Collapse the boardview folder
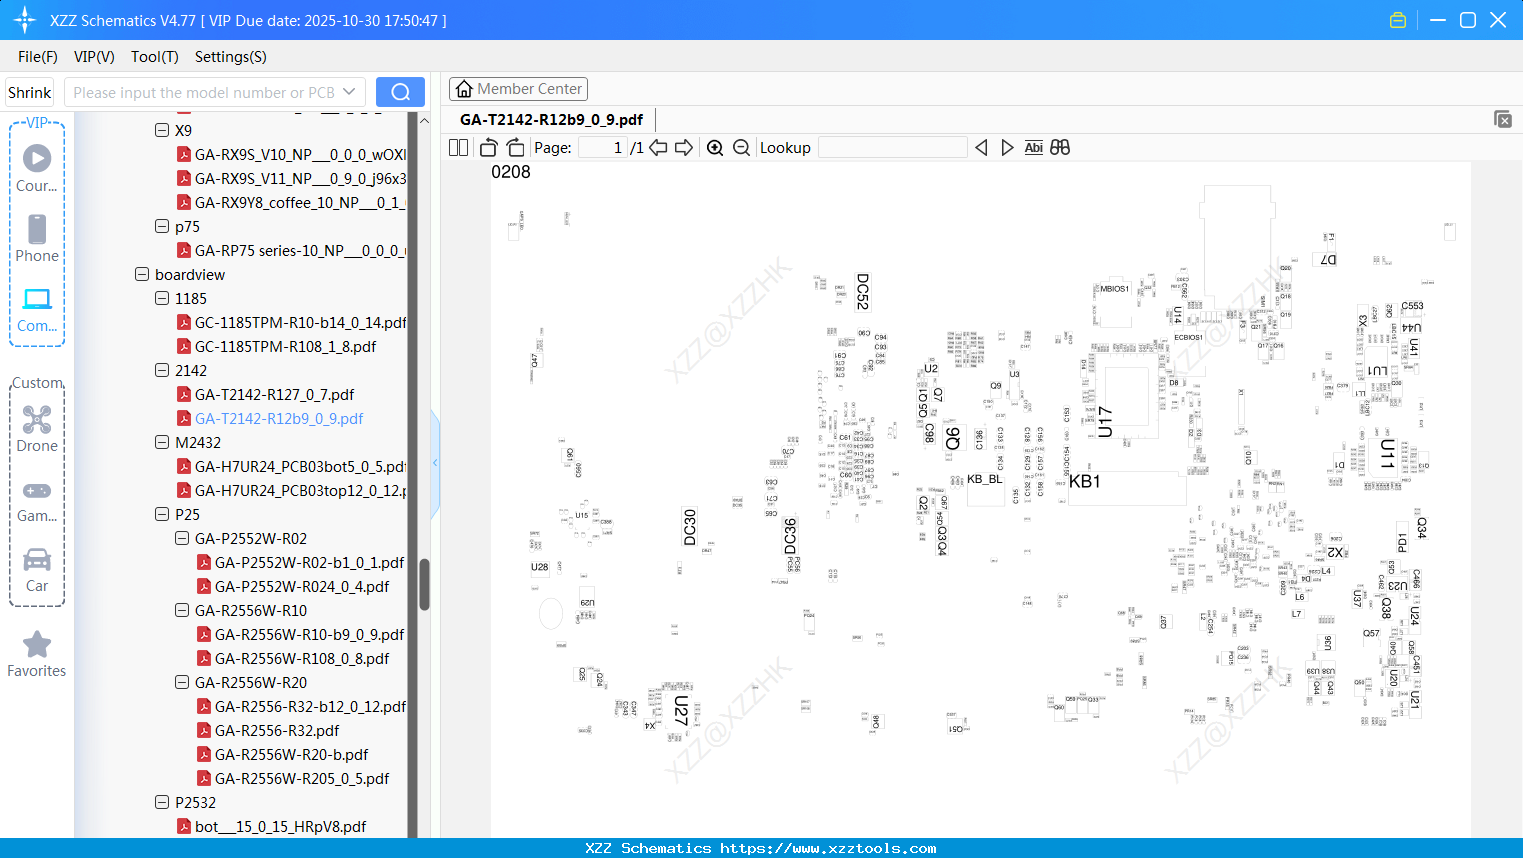The image size is (1523, 858). (142, 274)
